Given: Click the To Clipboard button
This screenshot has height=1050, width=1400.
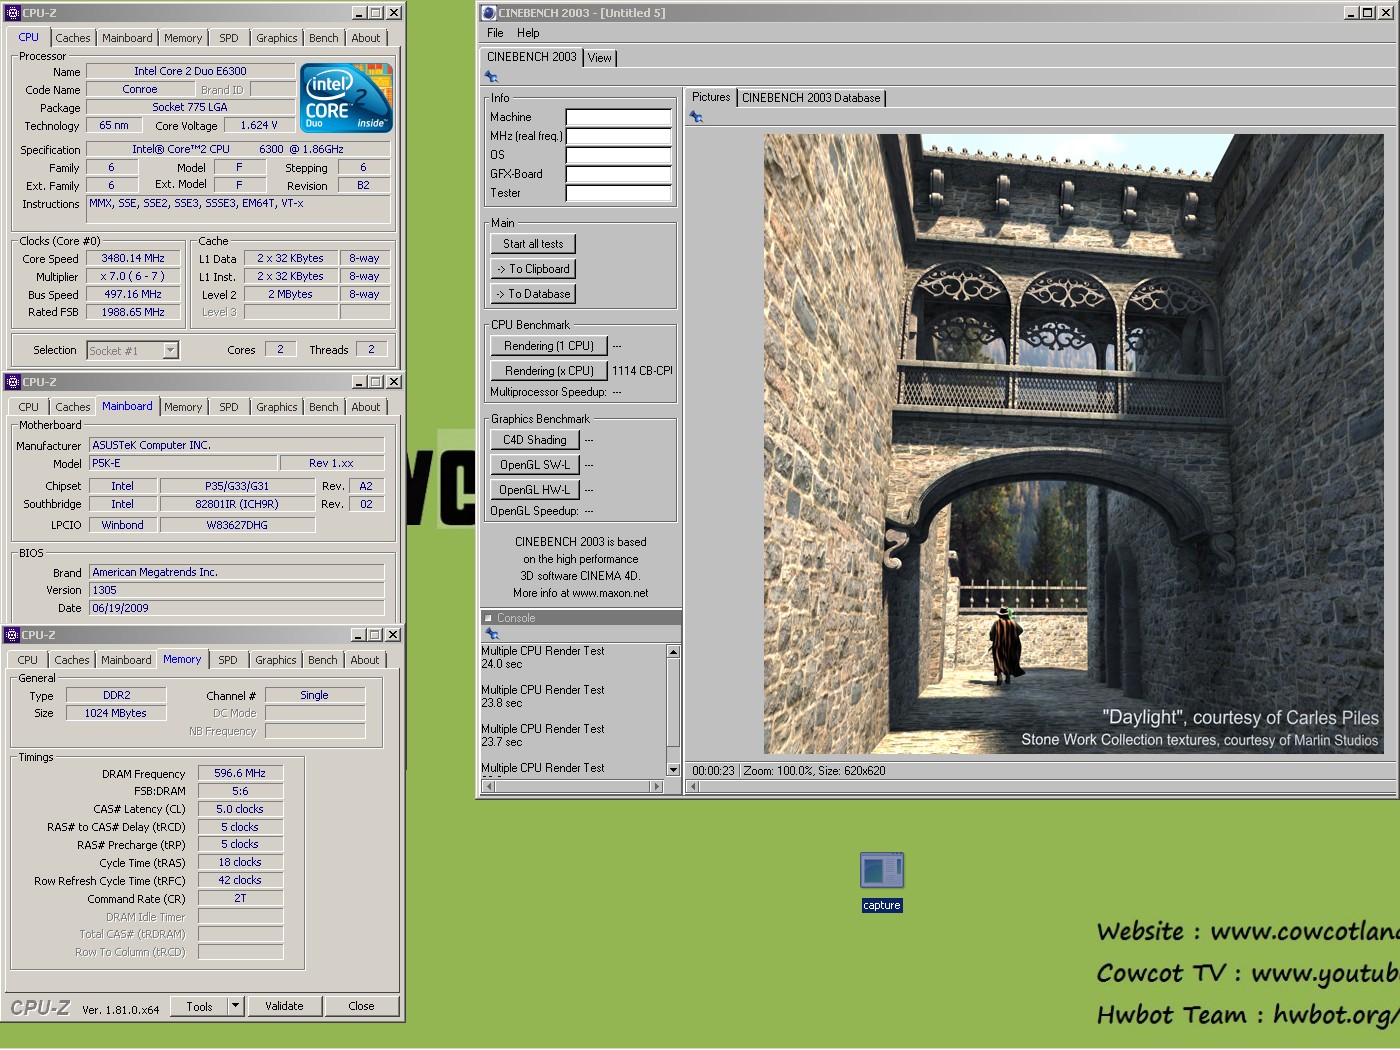Looking at the screenshot, I should click(x=533, y=269).
